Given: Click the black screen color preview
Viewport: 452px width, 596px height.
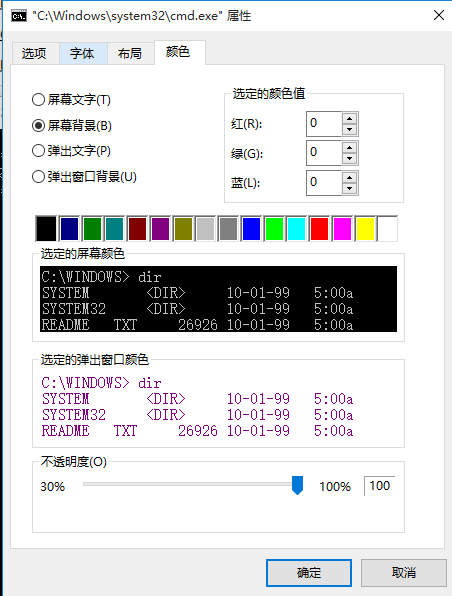Looking at the screenshot, I should pos(218,299).
